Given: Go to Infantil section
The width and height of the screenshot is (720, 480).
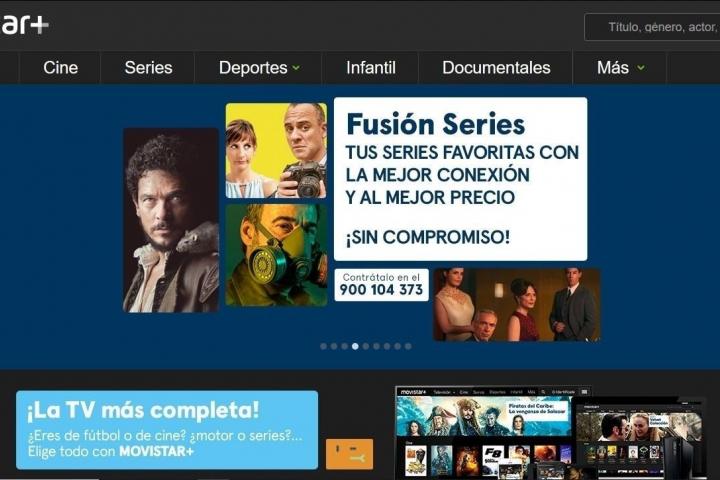Looking at the screenshot, I should tap(371, 68).
